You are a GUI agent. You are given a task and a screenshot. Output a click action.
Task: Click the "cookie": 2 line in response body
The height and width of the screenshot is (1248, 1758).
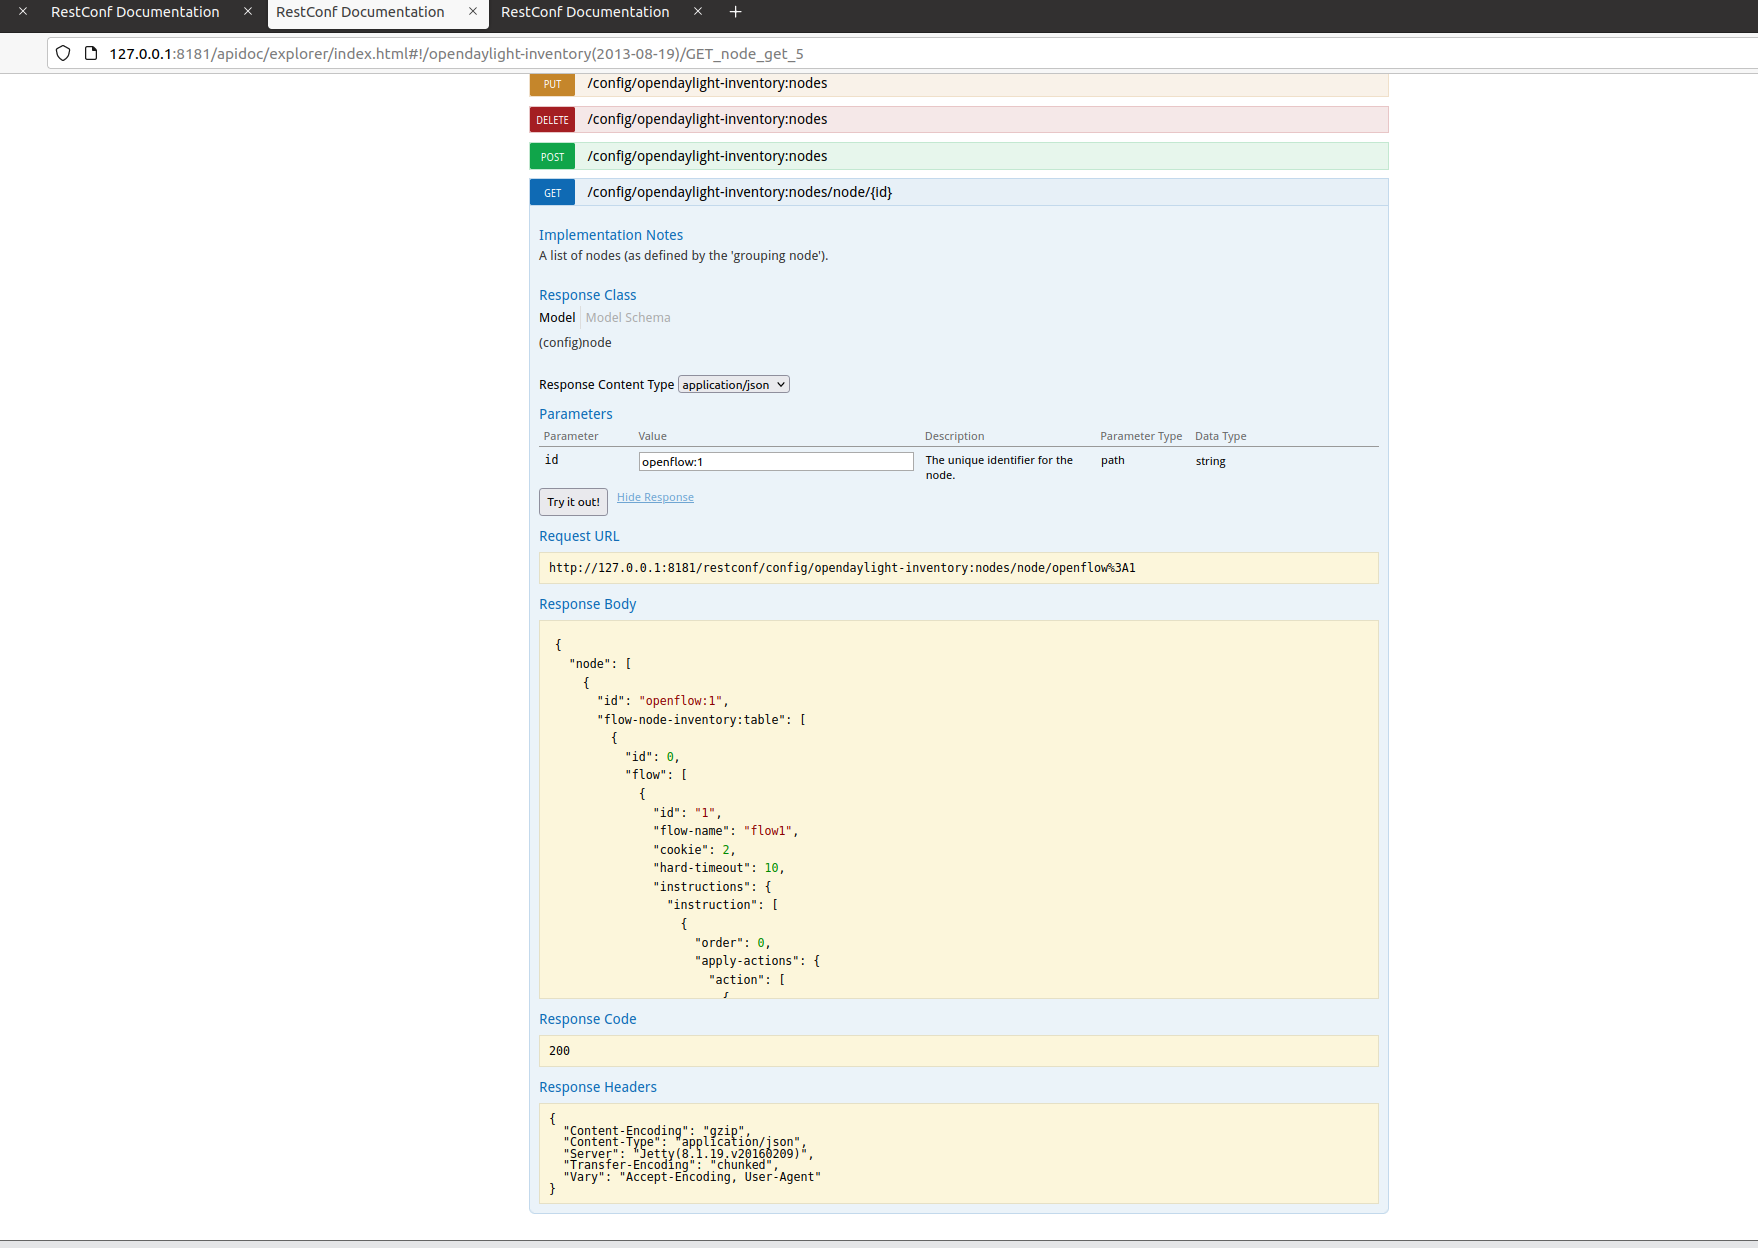click(x=694, y=850)
